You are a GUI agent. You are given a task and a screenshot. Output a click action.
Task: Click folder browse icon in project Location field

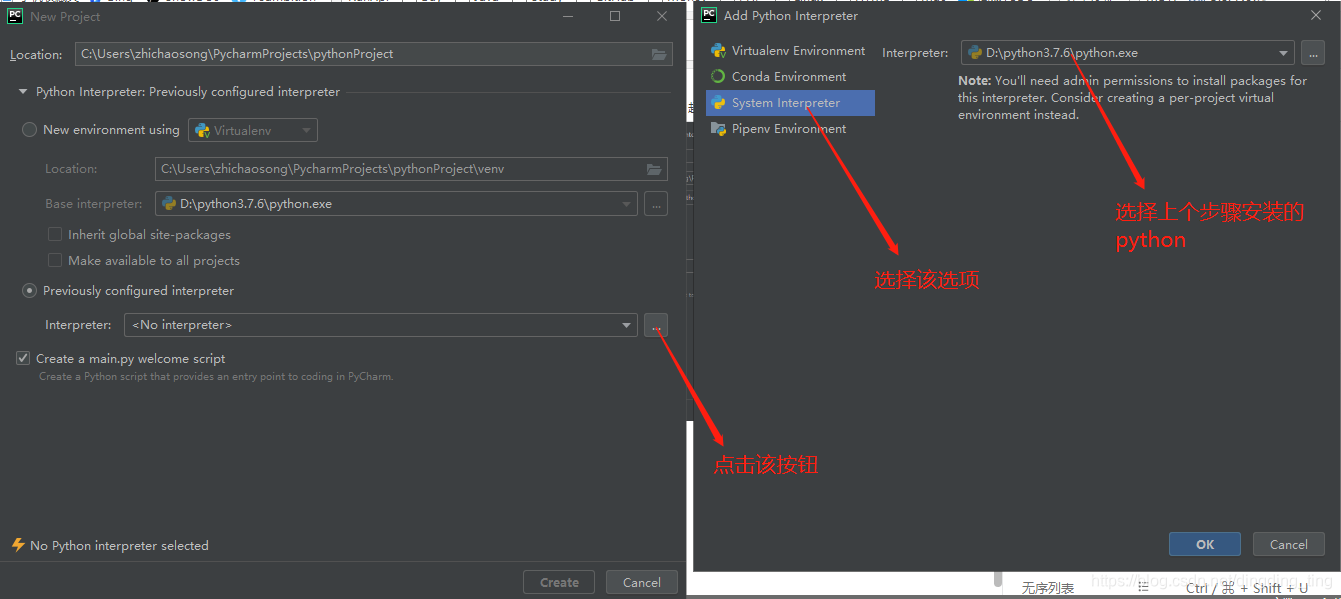point(659,54)
